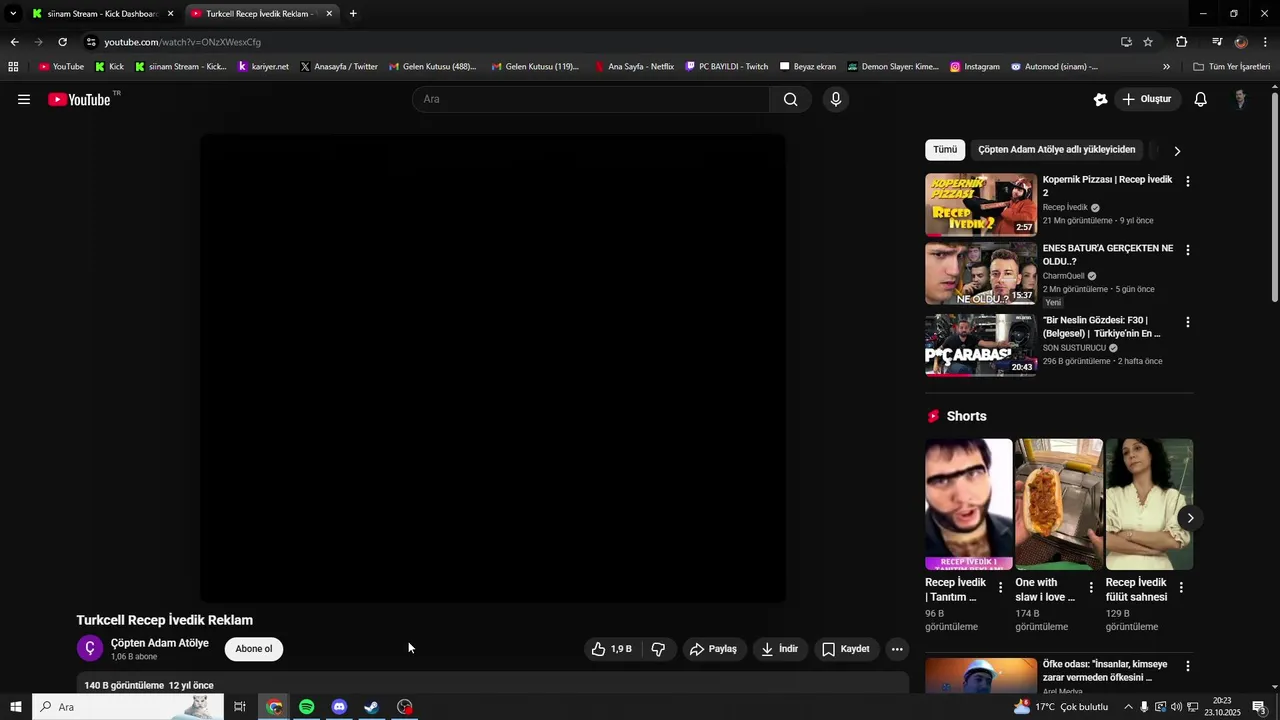Open Windows Start menu
This screenshot has height=720, width=1280.
15,707
